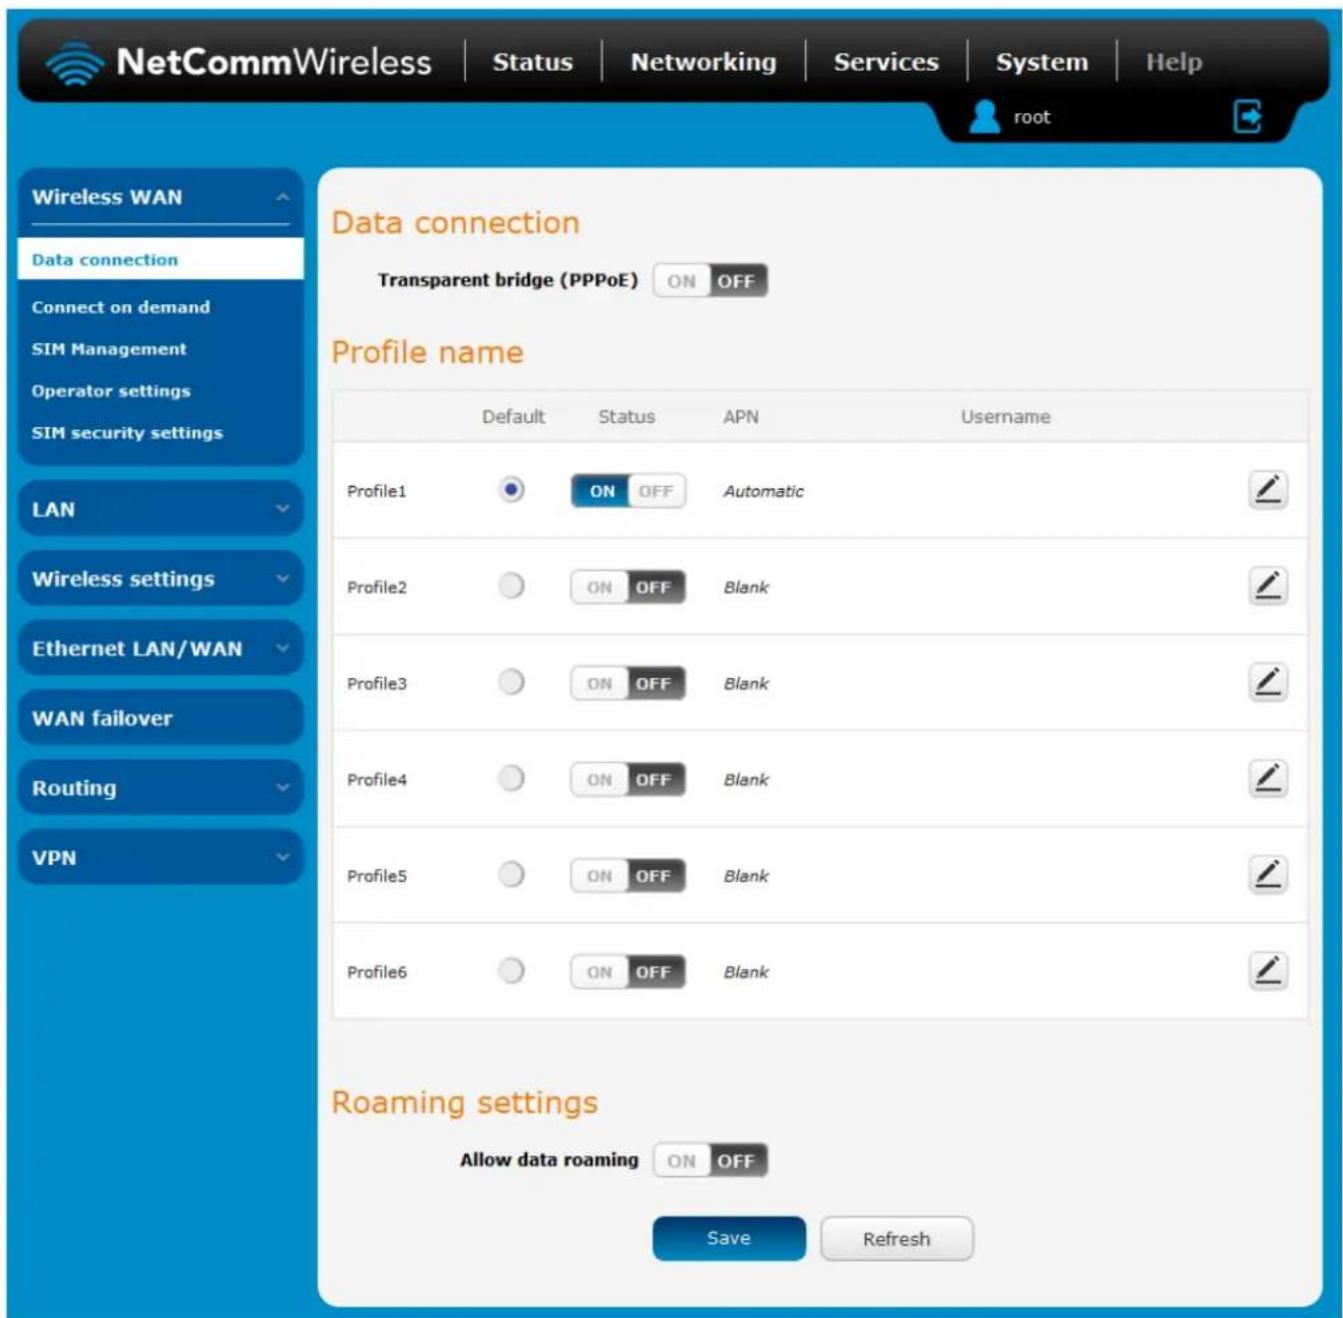Open the Services top menu

coord(886,62)
